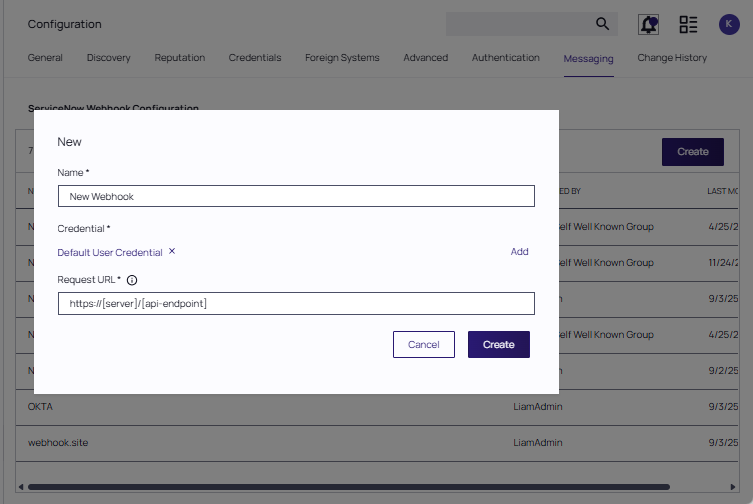Click the search magnifier icon
The height and width of the screenshot is (504, 753).
point(602,24)
